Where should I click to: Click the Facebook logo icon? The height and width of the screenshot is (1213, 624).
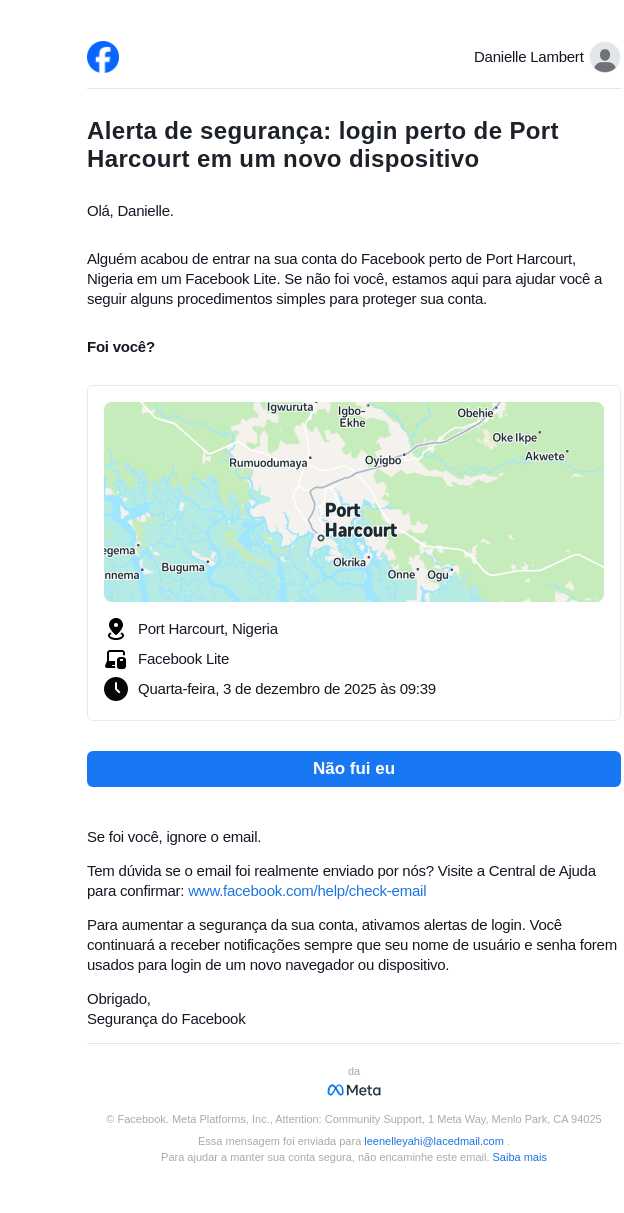click(x=103, y=57)
